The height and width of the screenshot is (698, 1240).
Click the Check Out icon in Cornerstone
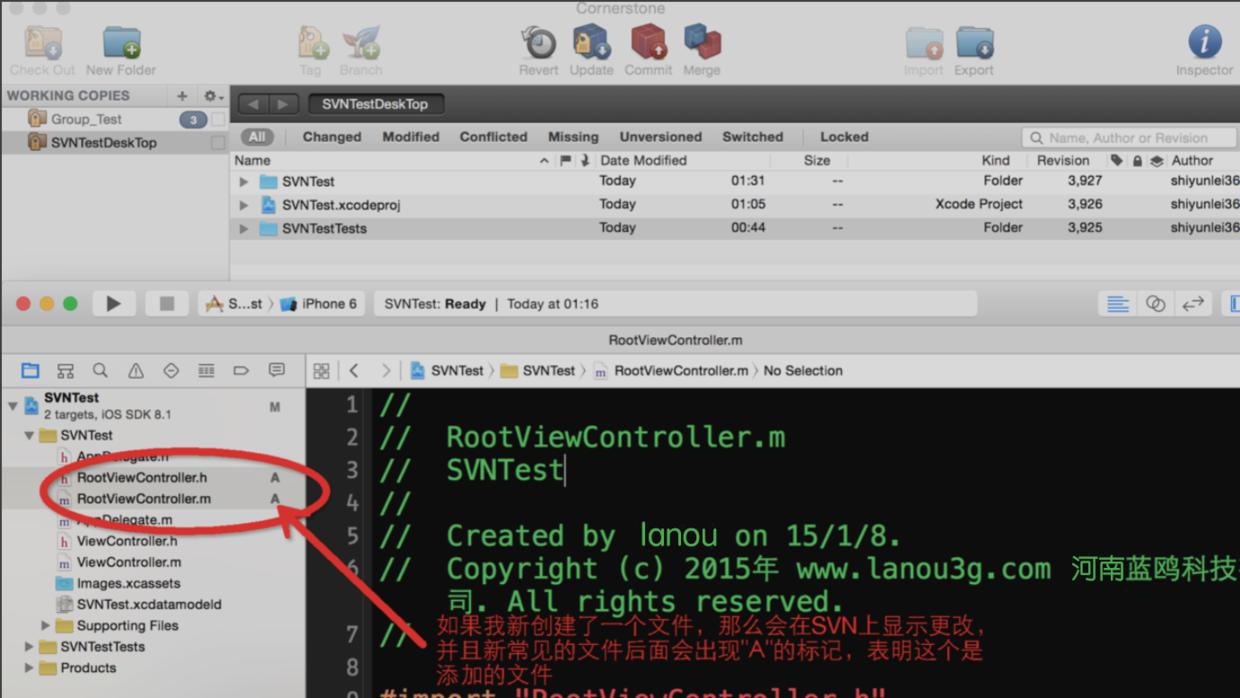[43, 44]
